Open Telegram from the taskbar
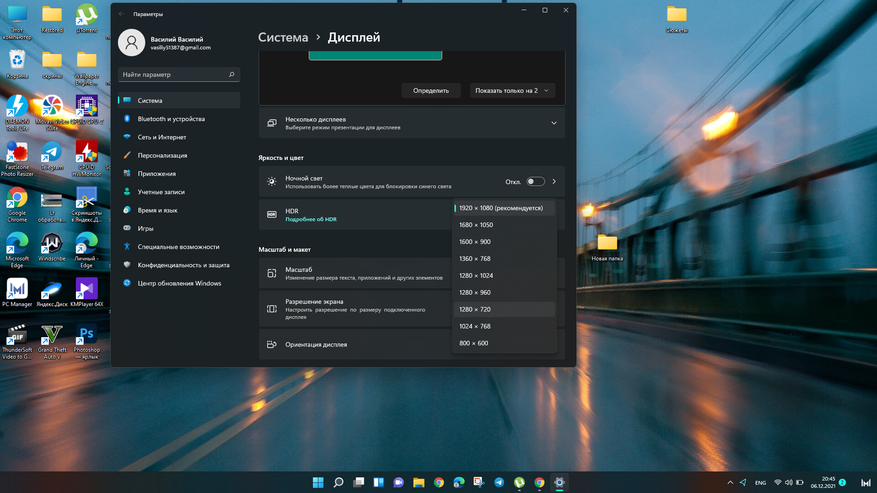Viewport: 877px width, 493px height. [499, 482]
